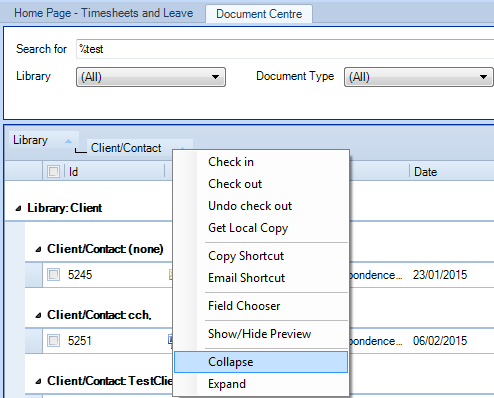Tick the checkbox for document 5251

point(53,341)
